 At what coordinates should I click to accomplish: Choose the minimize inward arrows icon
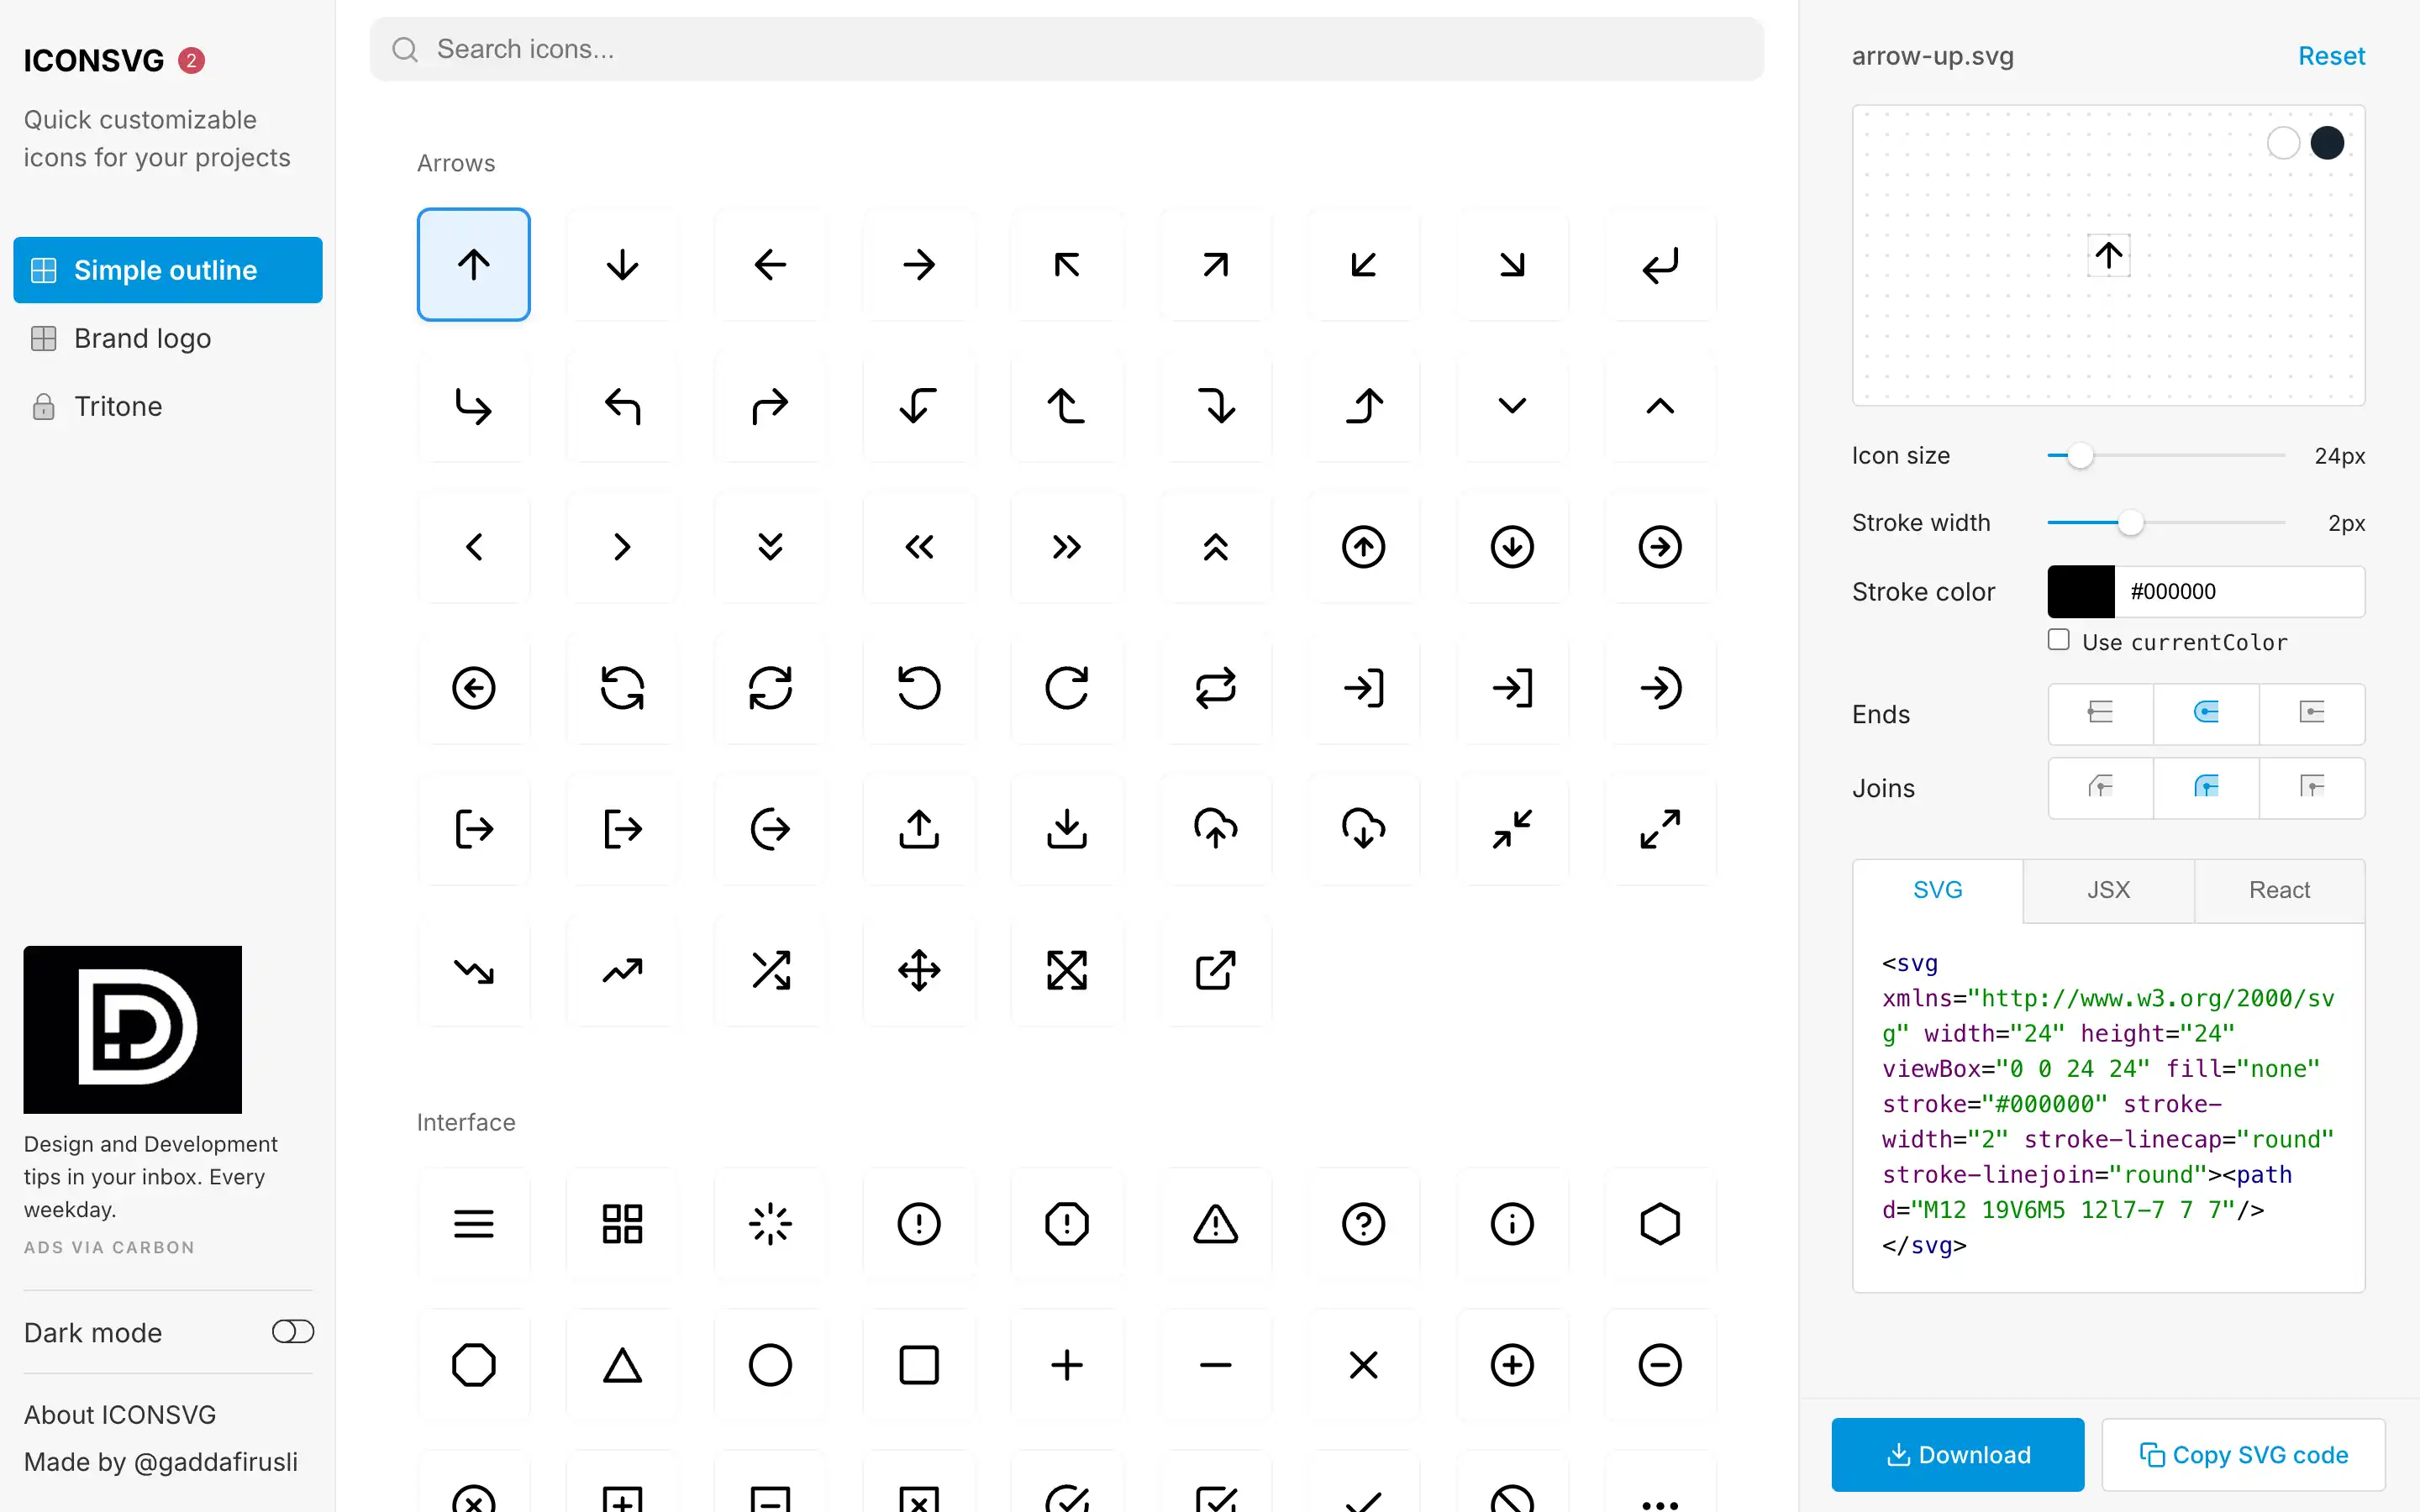coord(1512,829)
